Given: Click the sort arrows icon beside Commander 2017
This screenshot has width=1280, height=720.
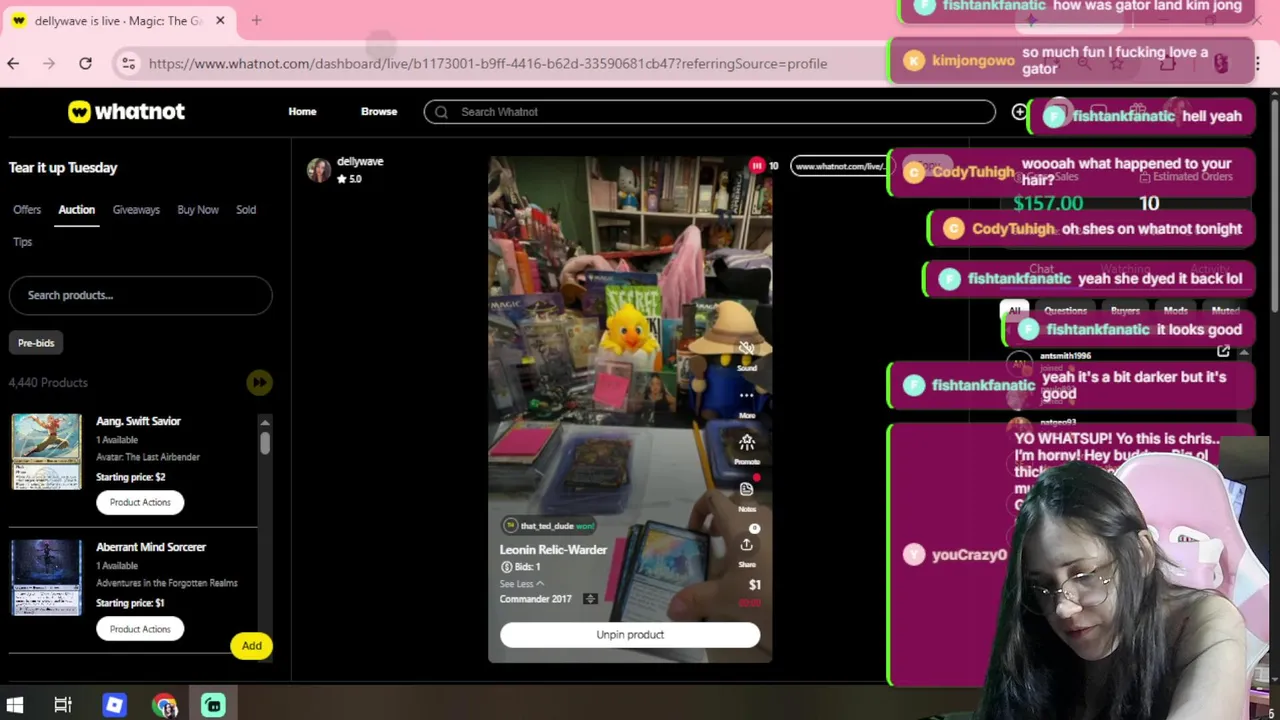Looking at the screenshot, I should 590,599.
